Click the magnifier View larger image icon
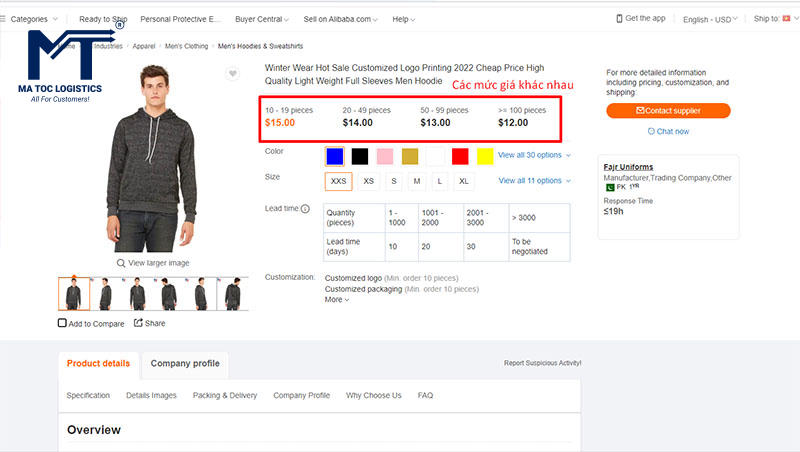800x452 pixels. click(x=121, y=263)
